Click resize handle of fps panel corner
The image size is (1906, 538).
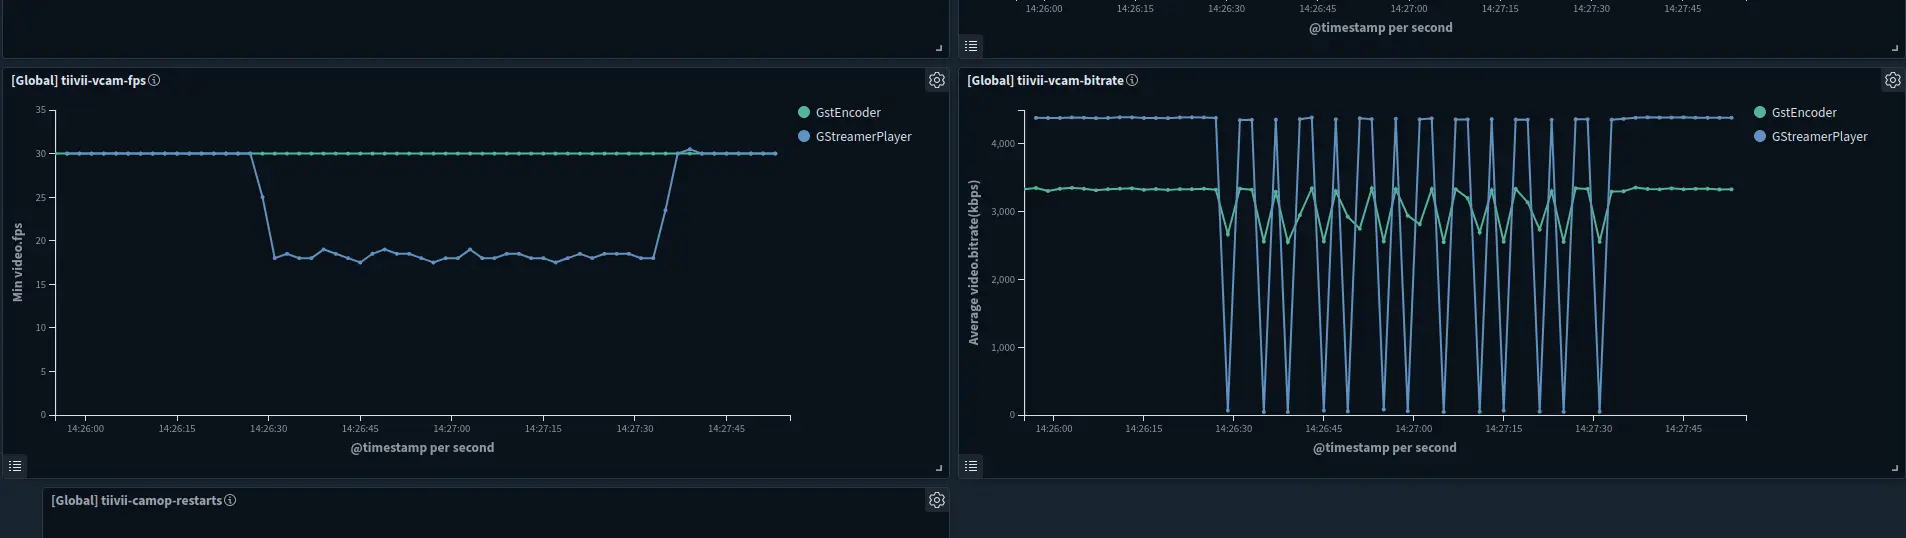click(x=938, y=467)
